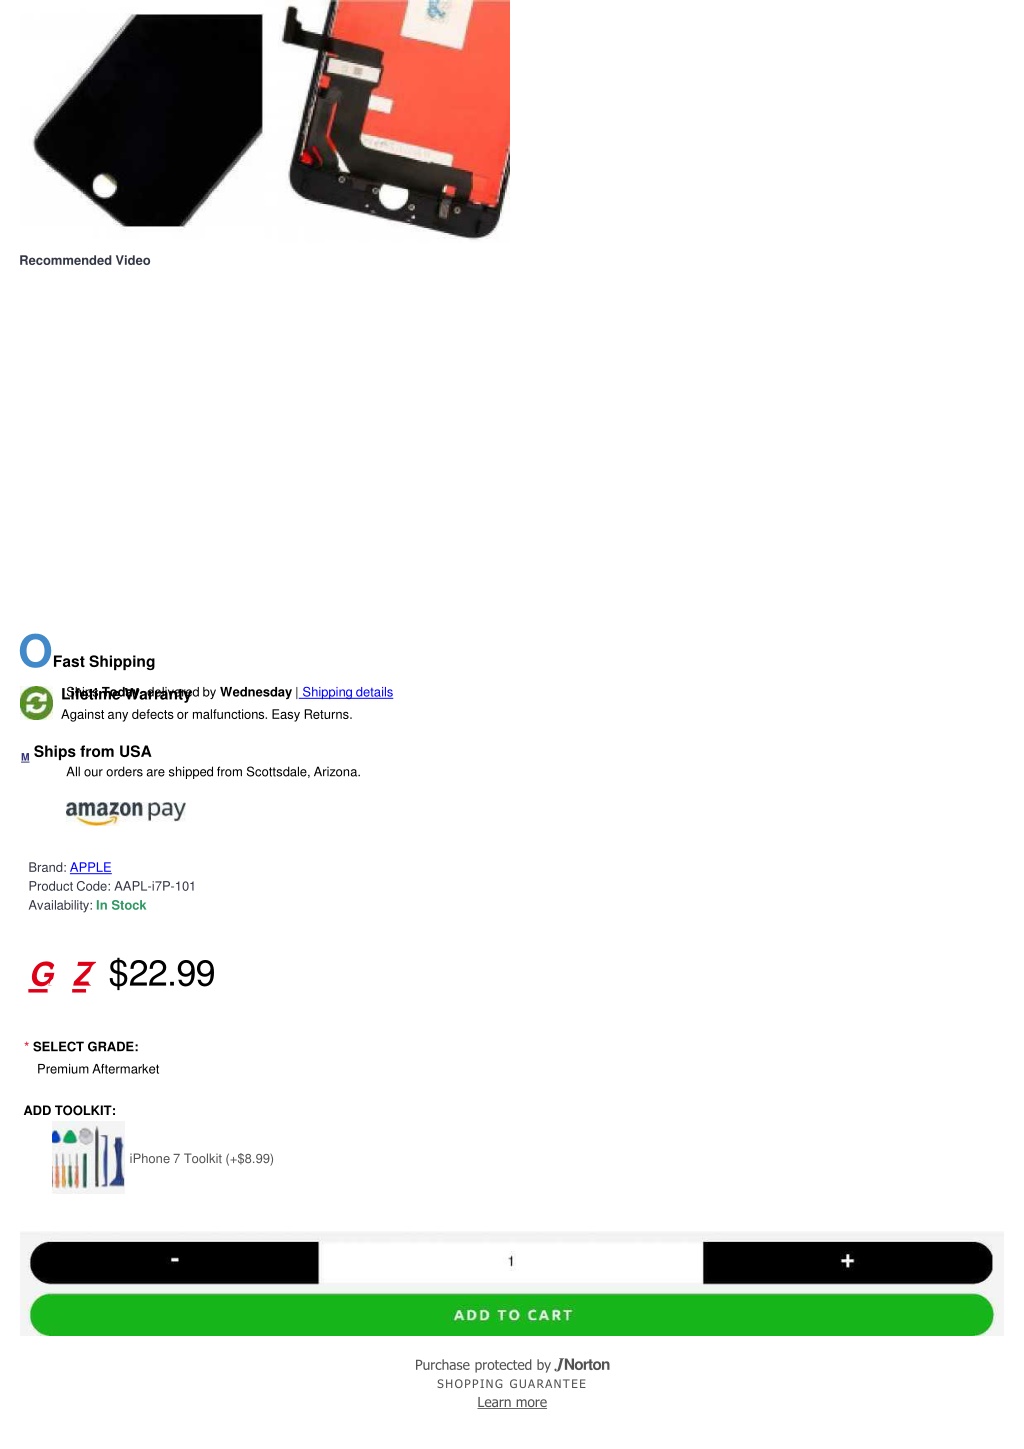The image size is (1024, 1449).
Task: Open the Shipping details link
Action: coord(347,692)
